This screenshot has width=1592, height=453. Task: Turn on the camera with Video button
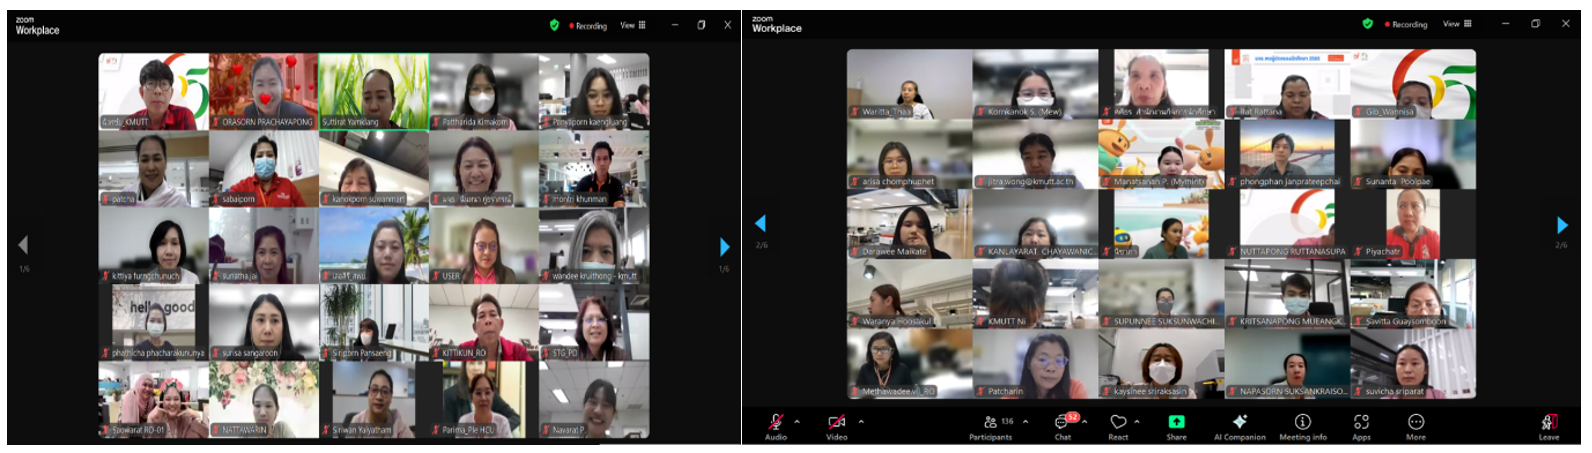[x=836, y=422]
